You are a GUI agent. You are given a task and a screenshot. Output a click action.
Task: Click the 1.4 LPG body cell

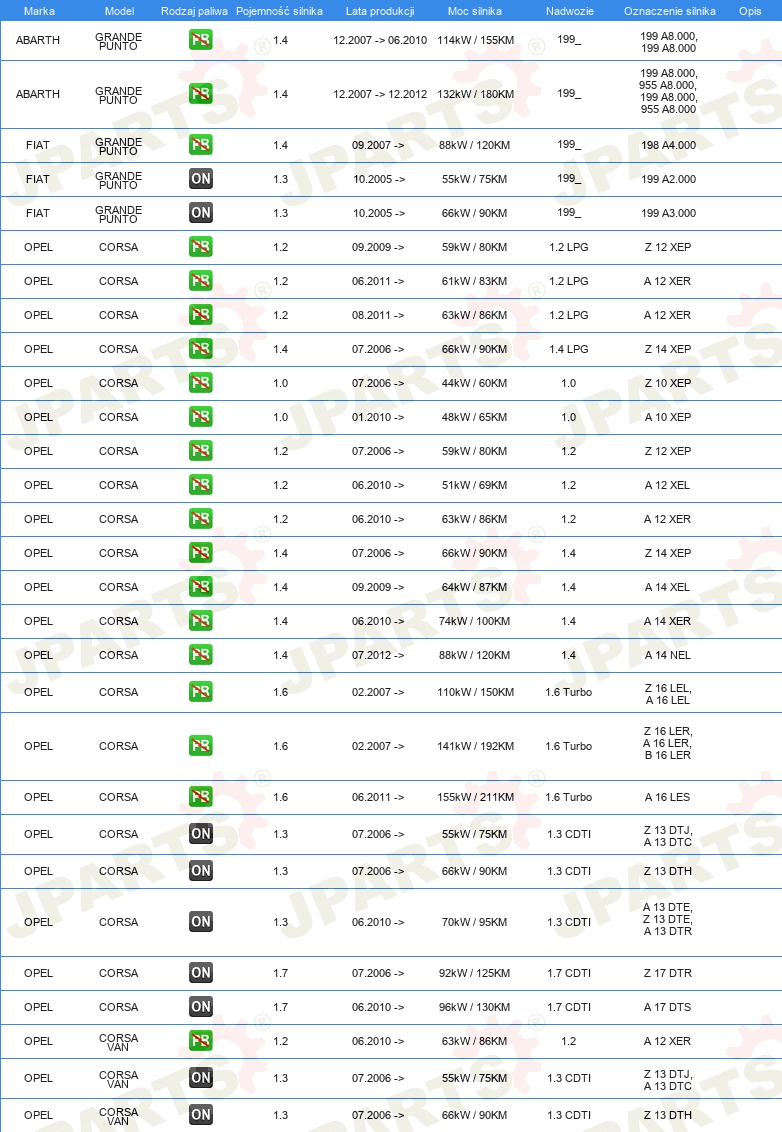569,349
